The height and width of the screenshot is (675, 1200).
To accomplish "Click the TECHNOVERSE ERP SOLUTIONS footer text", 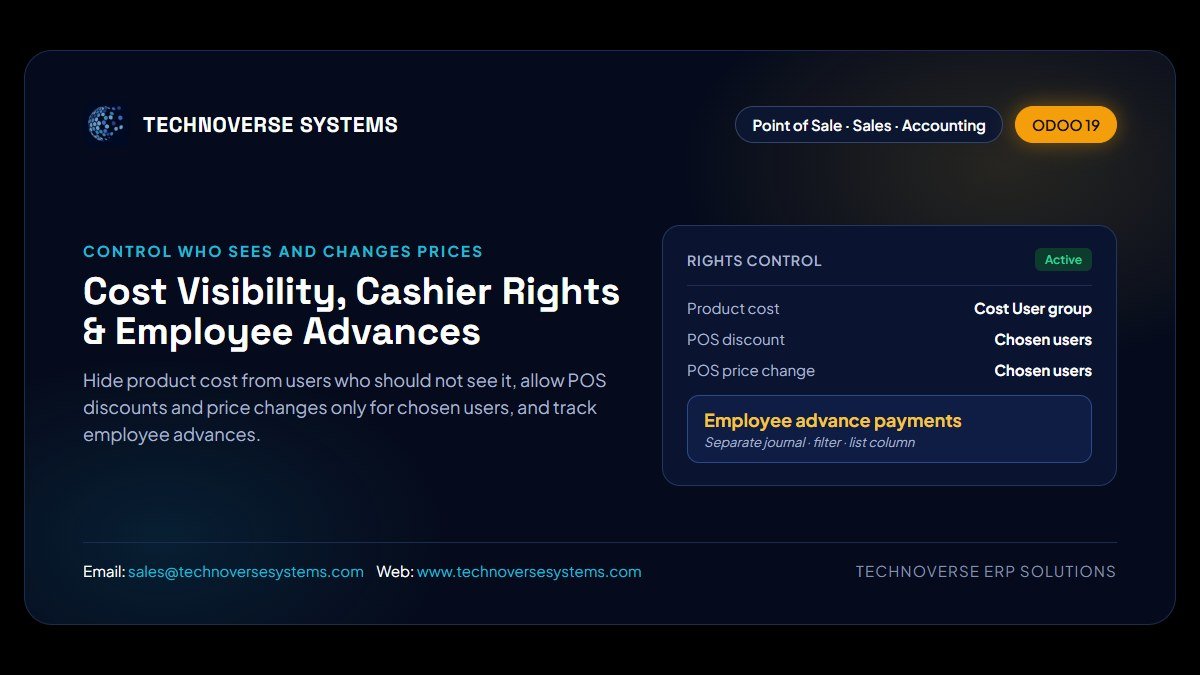I will click(x=986, y=572).
